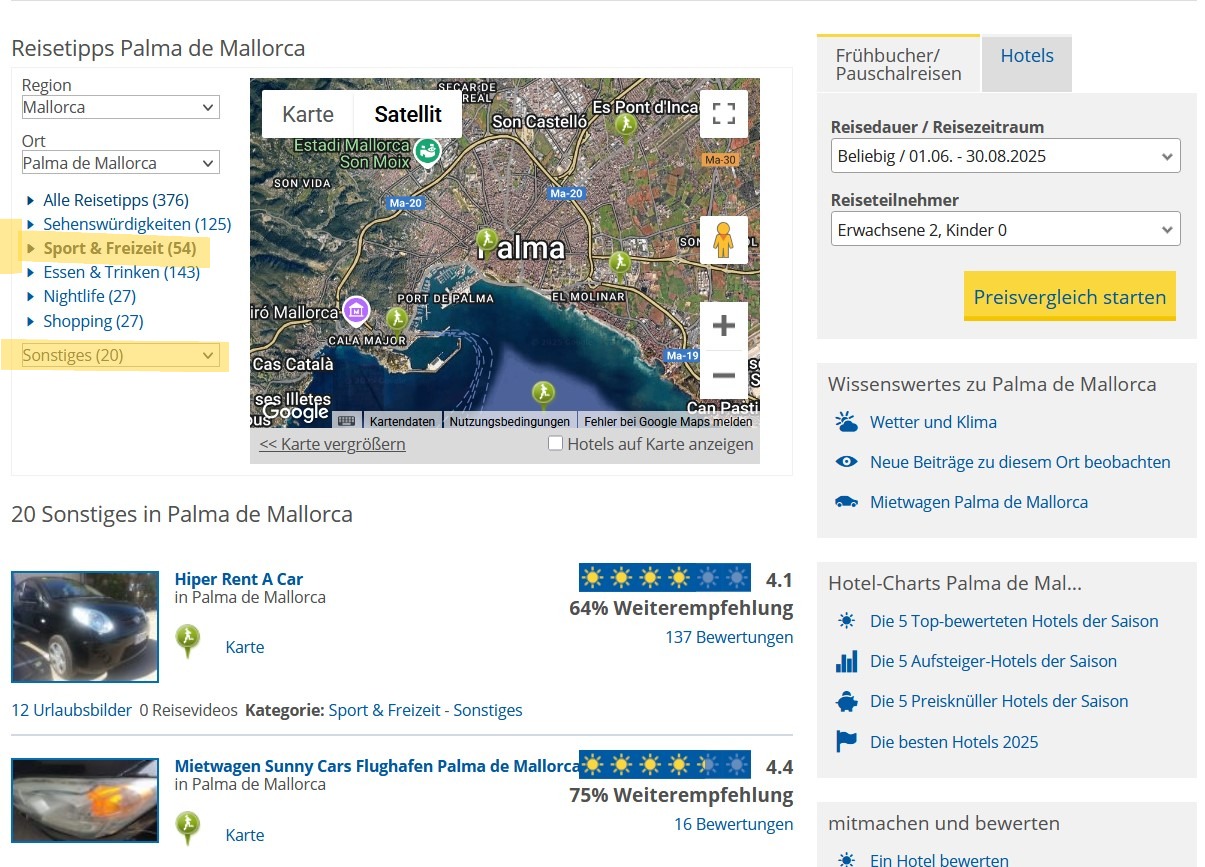Click the green Estadi Mallorca Son Moix marker
Image resolution: width=1205 pixels, height=867 pixels.
[427, 151]
